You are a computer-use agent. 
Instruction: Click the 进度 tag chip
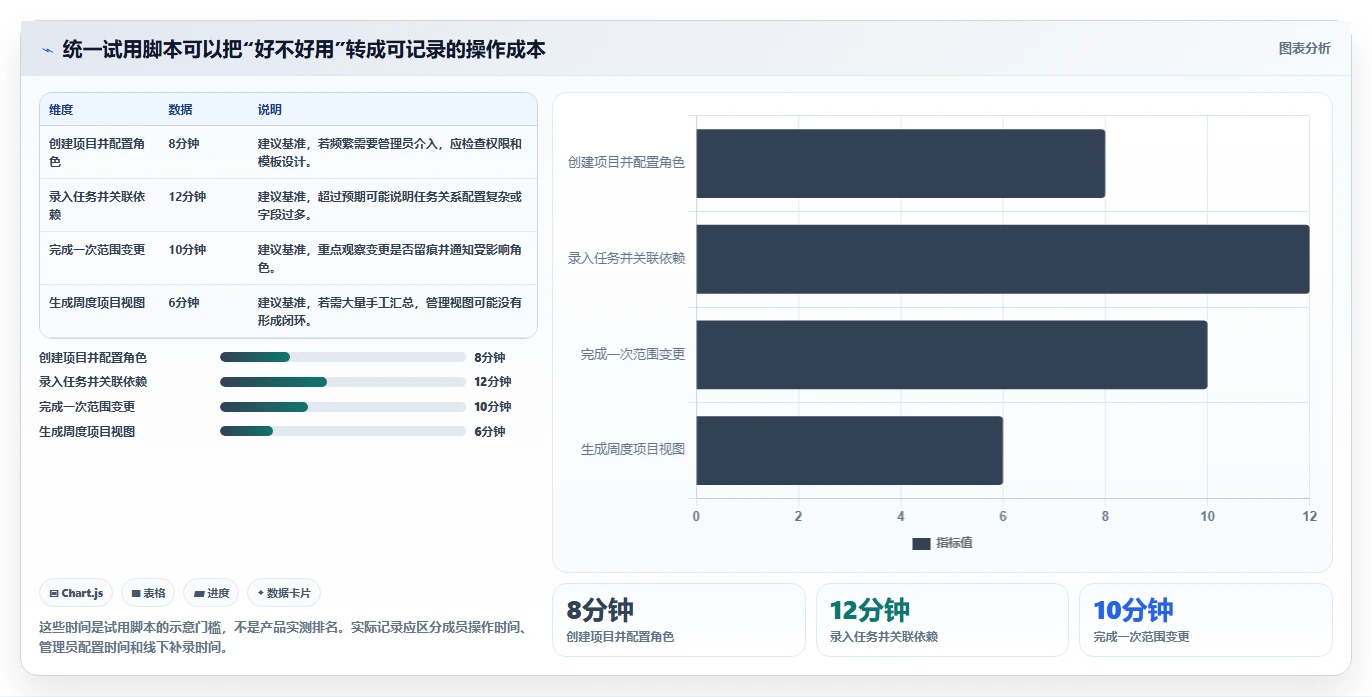211,593
